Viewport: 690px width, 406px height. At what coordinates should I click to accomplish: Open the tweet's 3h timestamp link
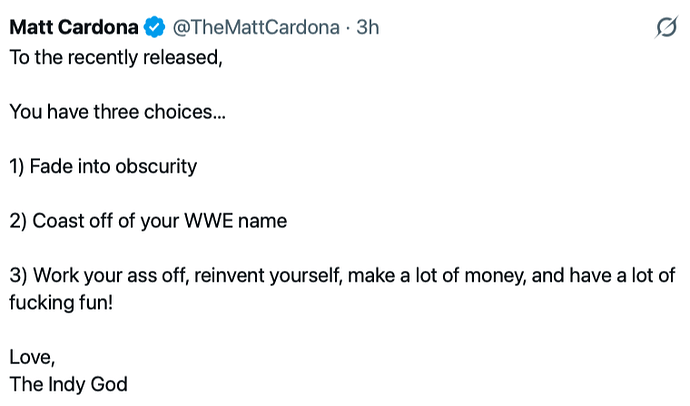(367, 27)
